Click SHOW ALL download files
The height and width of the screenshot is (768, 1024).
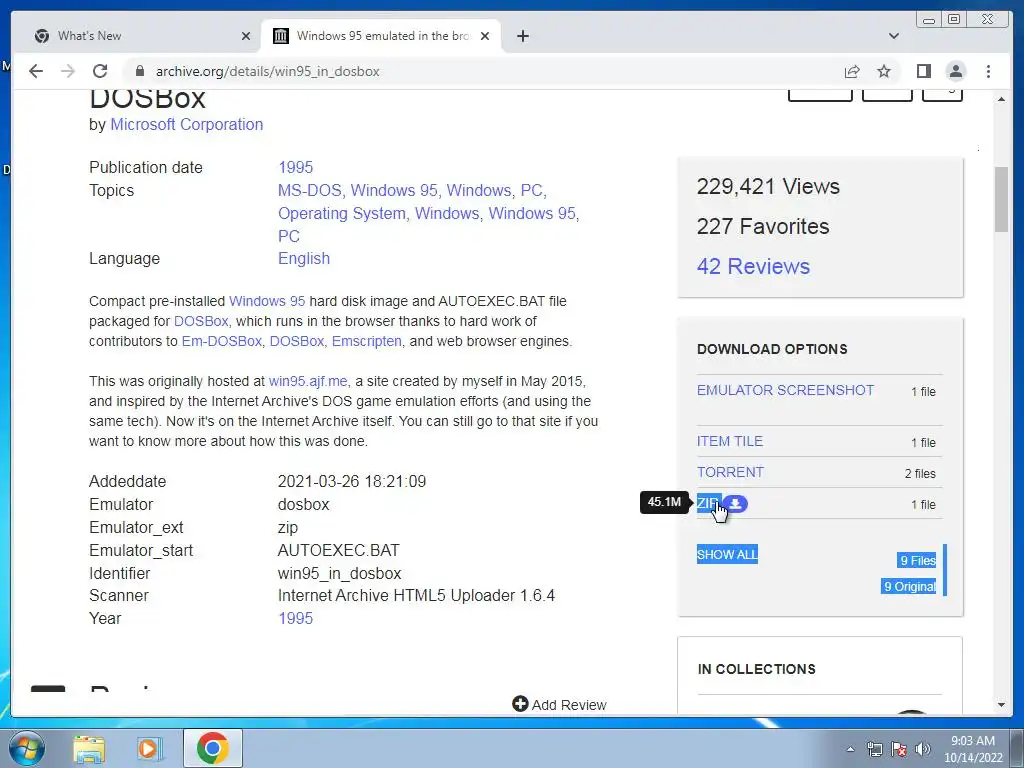click(x=727, y=554)
